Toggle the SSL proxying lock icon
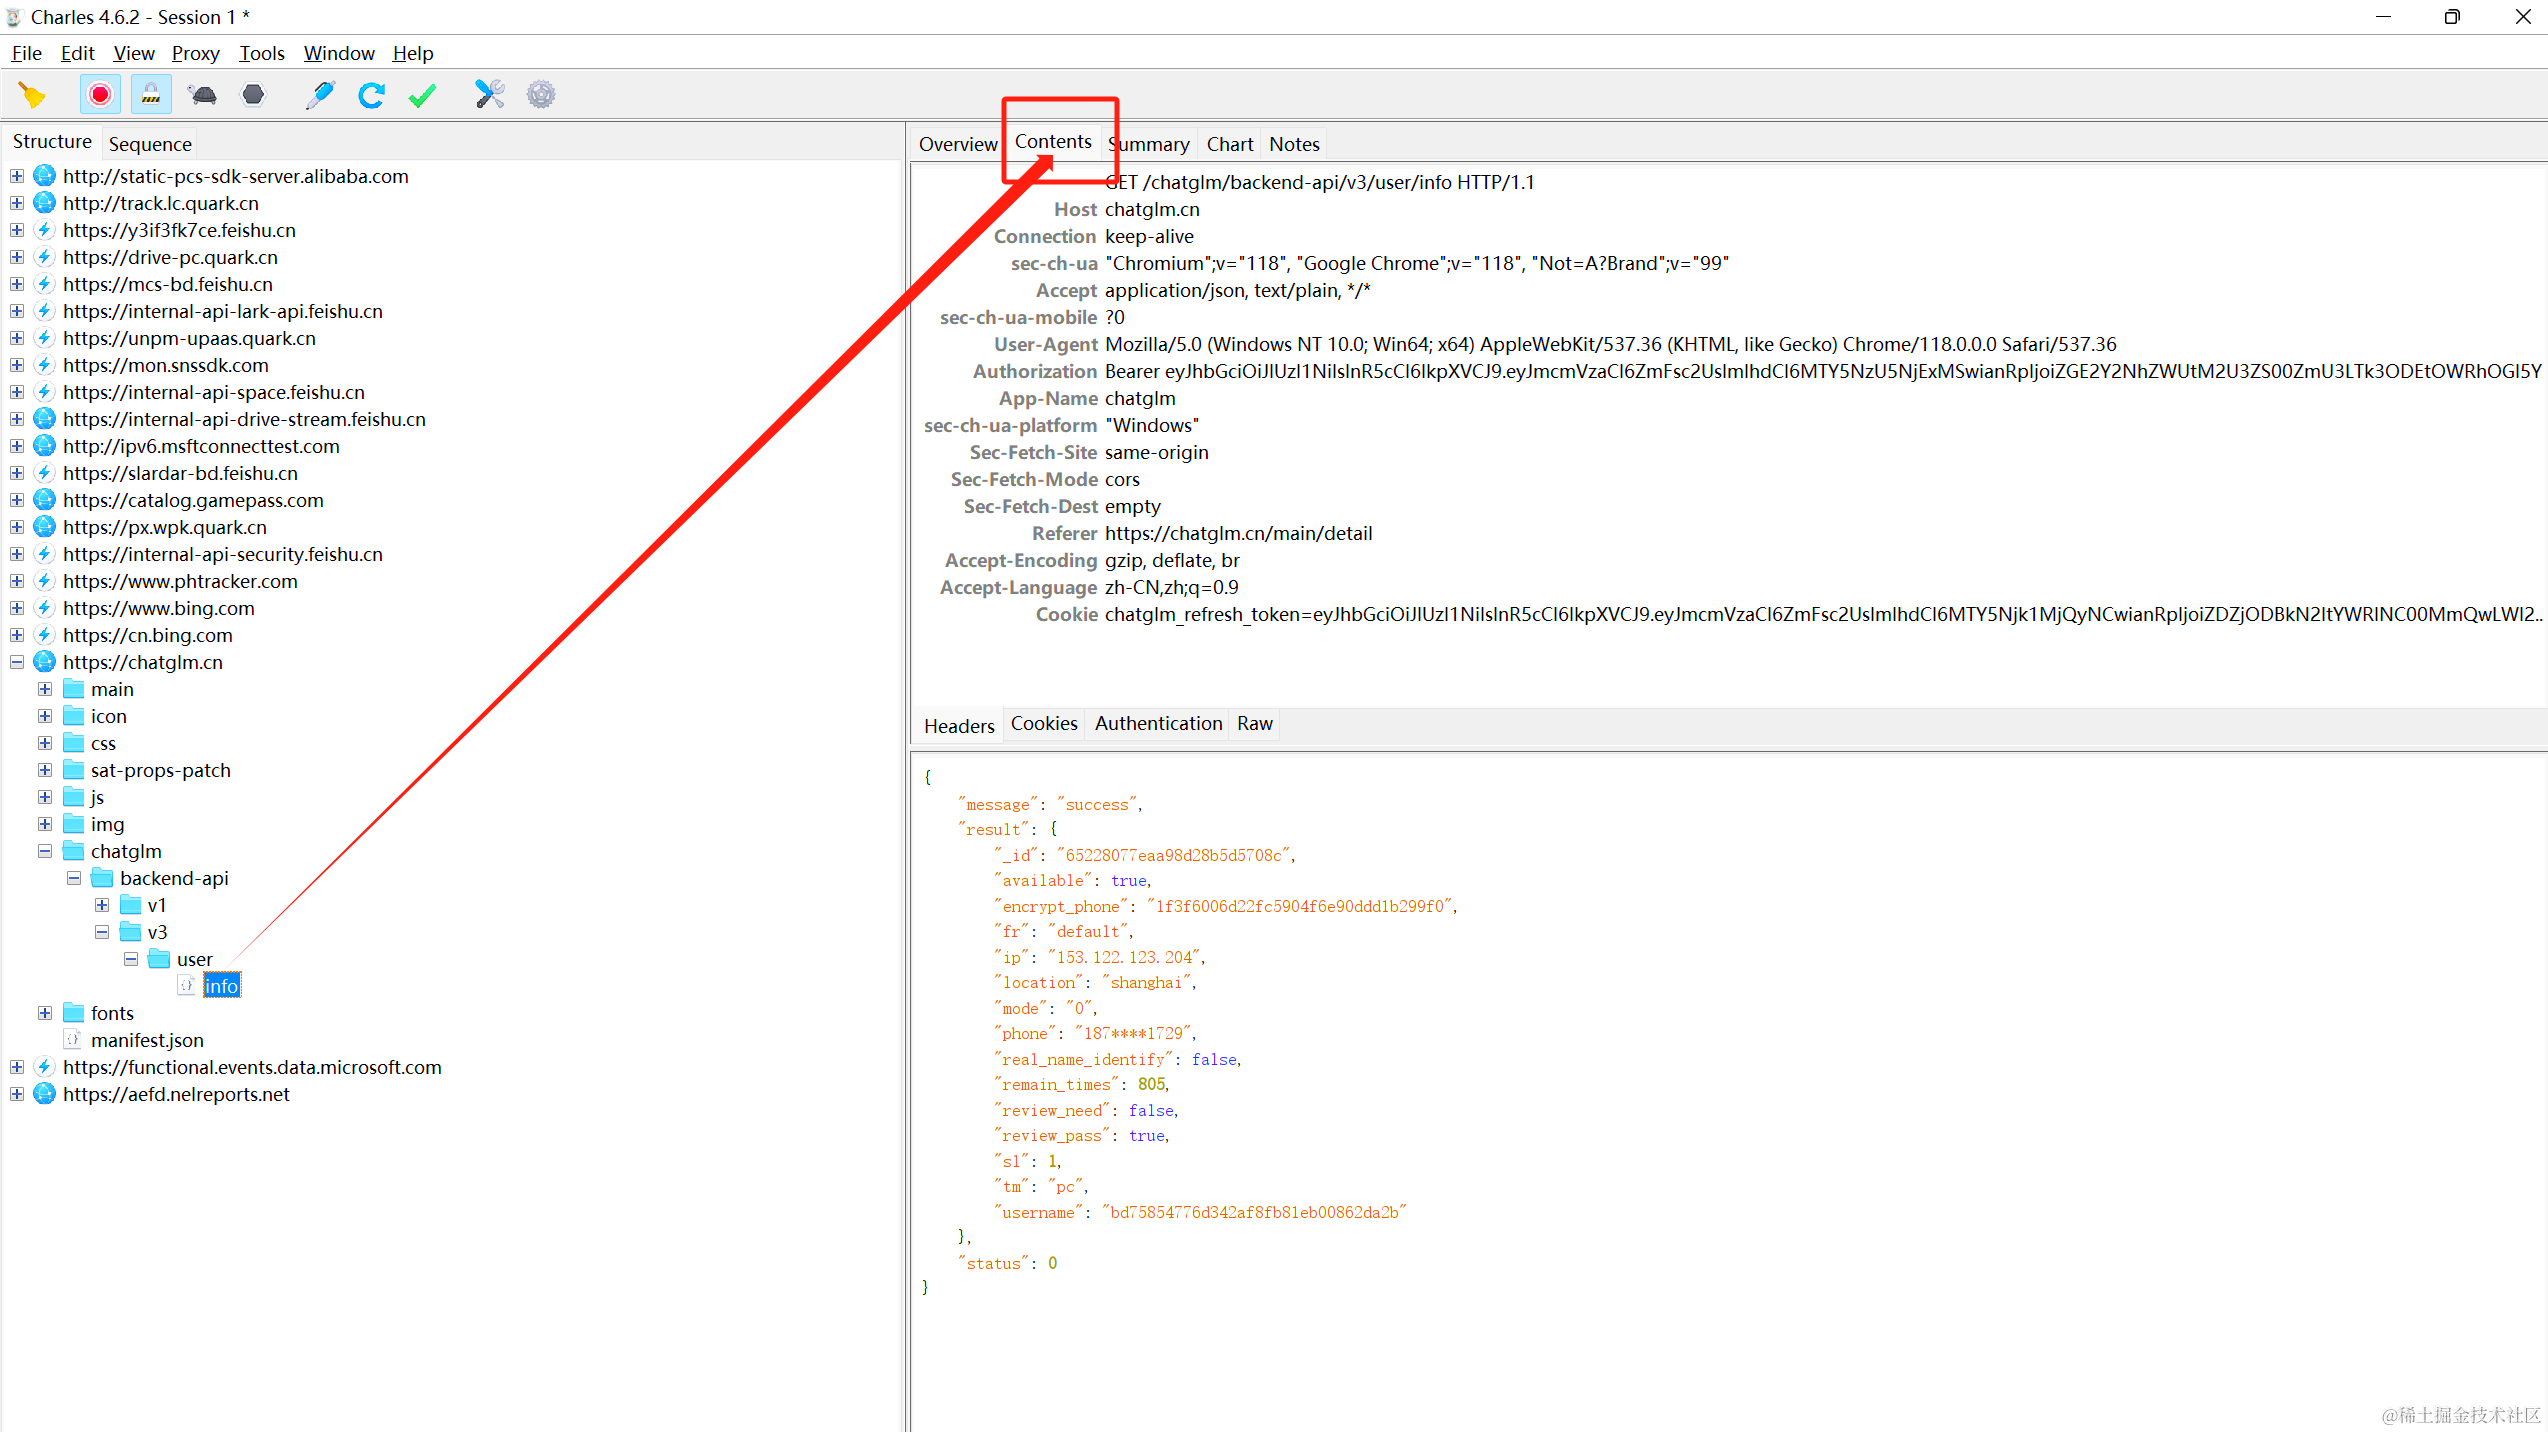The image size is (2548, 1432). 151,95
